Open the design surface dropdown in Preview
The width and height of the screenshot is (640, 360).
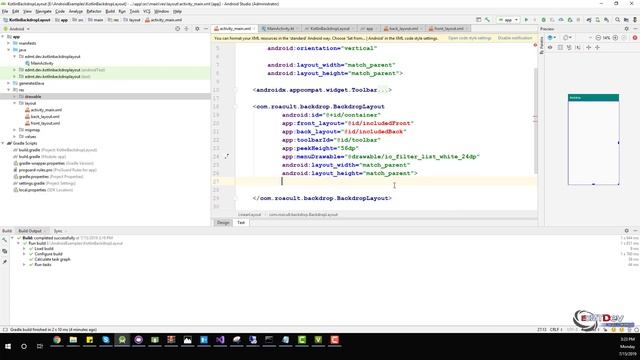(x=552, y=38)
